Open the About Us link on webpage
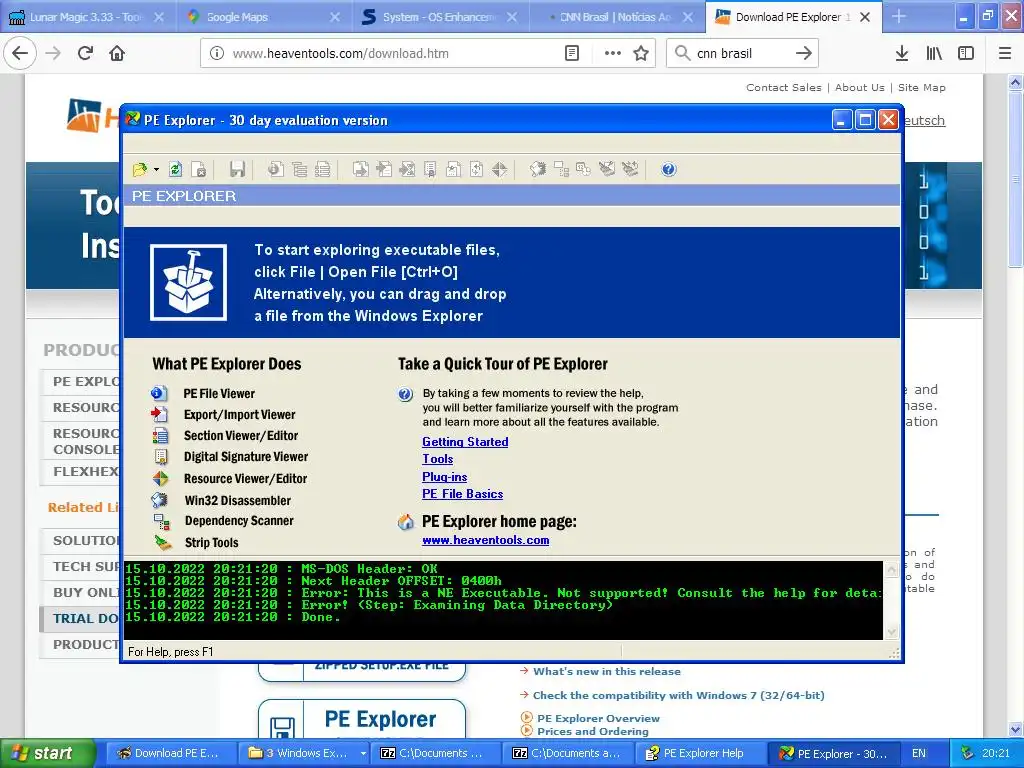This screenshot has height=768, width=1024. (859, 88)
